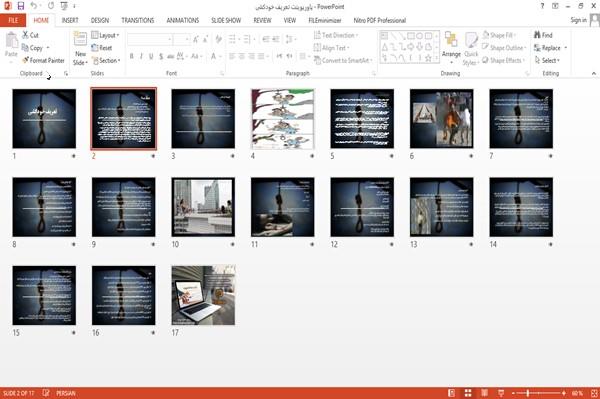Click 60% zoom level
This screenshot has width=600, height=399.
[x=577, y=393]
